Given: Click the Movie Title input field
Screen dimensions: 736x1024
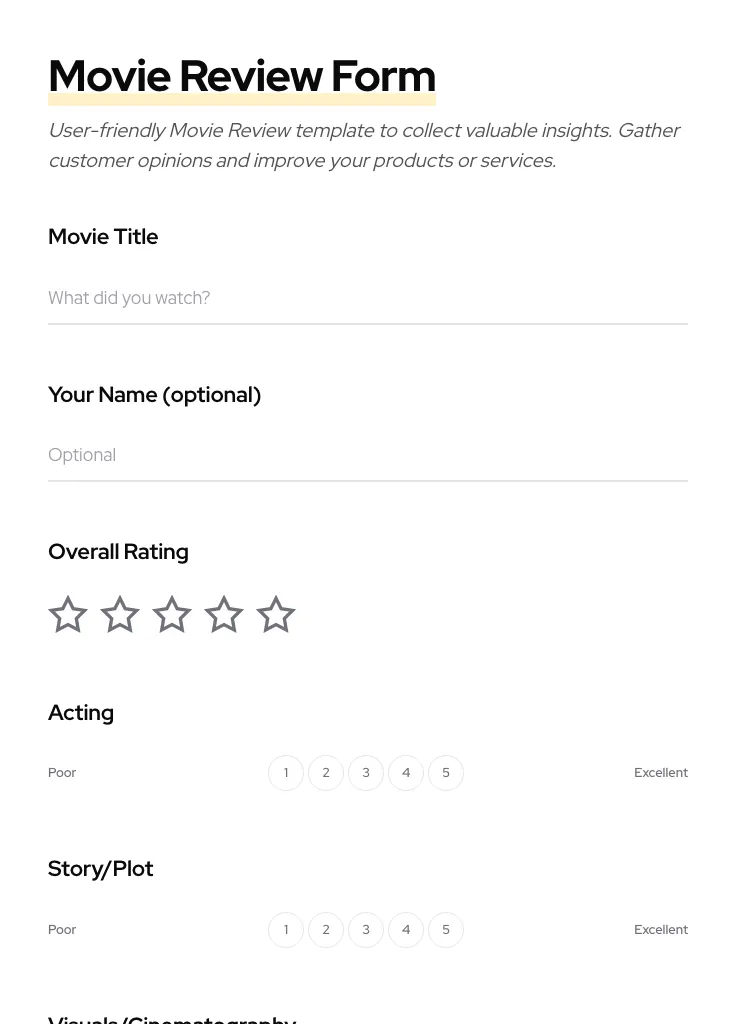Looking at the screenshot, I should pos(368,298).
